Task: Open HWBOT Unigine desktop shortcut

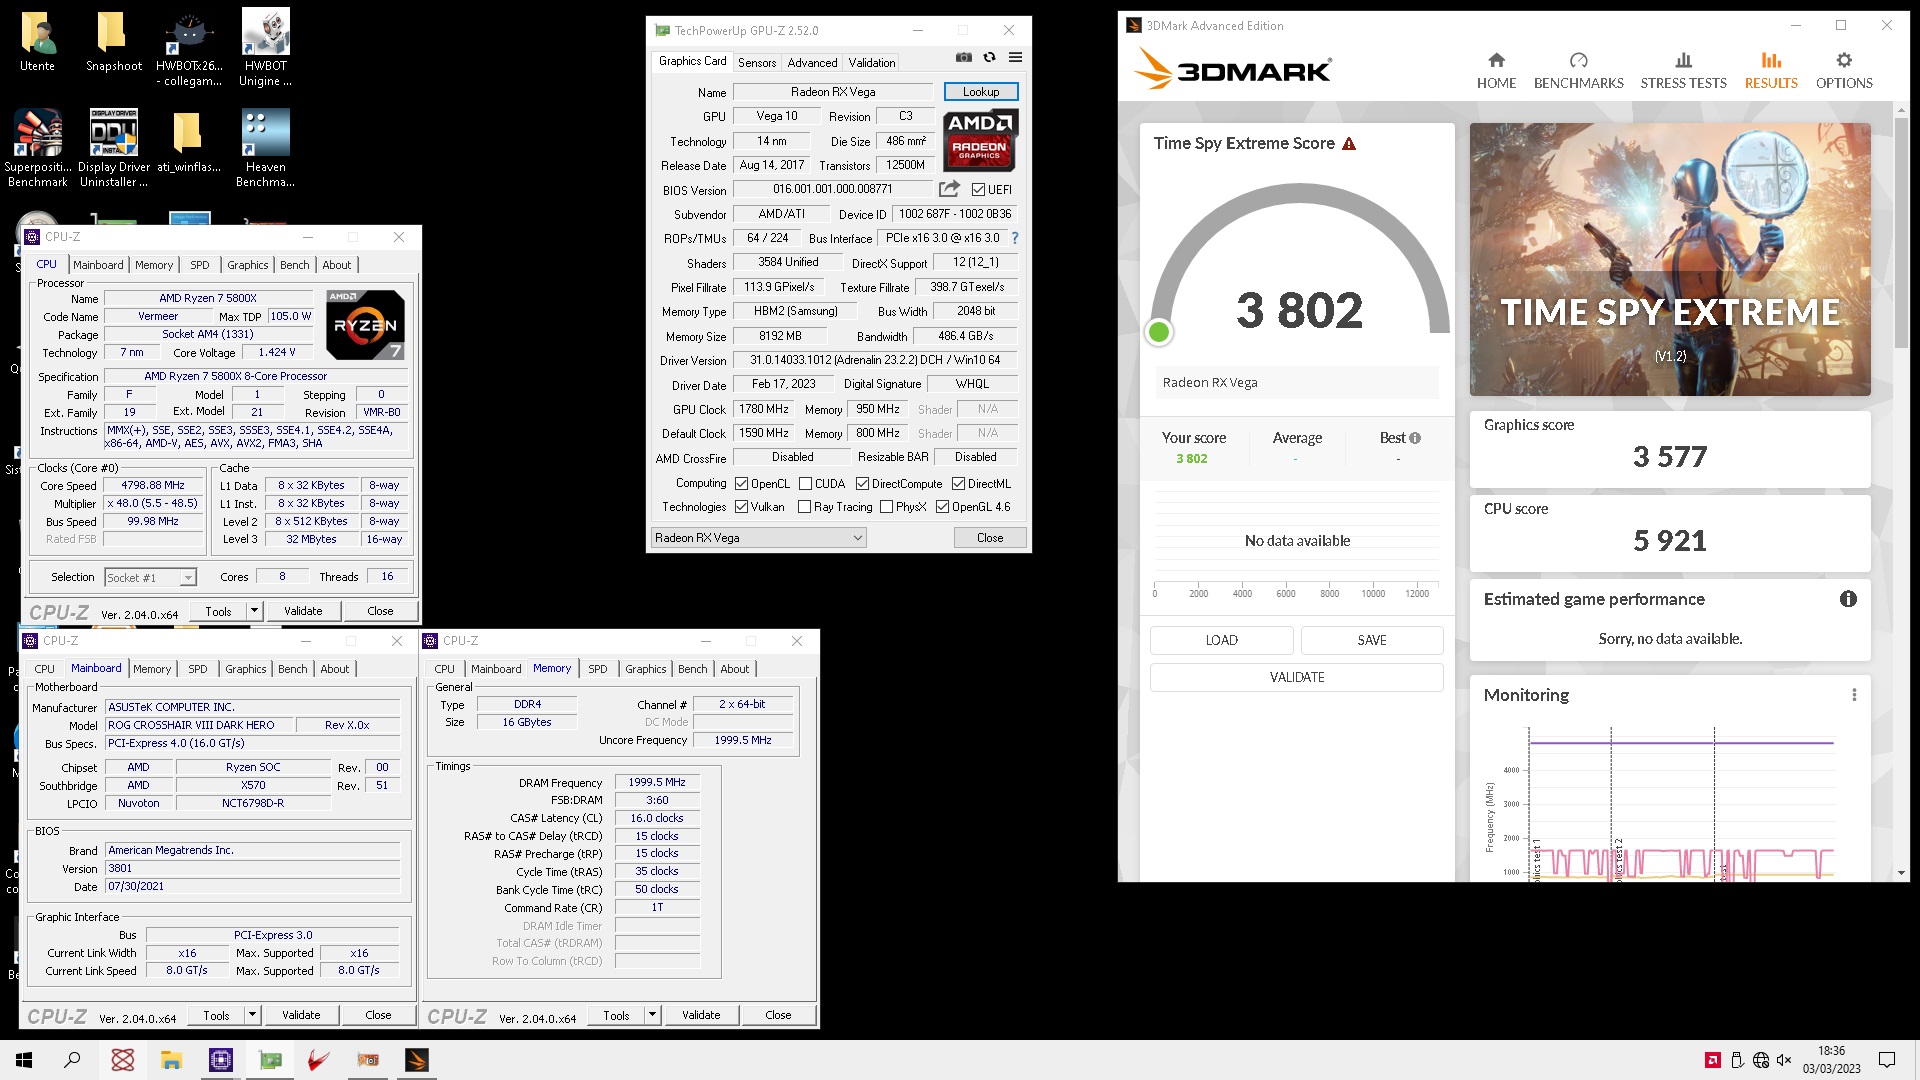Action: 266,48
